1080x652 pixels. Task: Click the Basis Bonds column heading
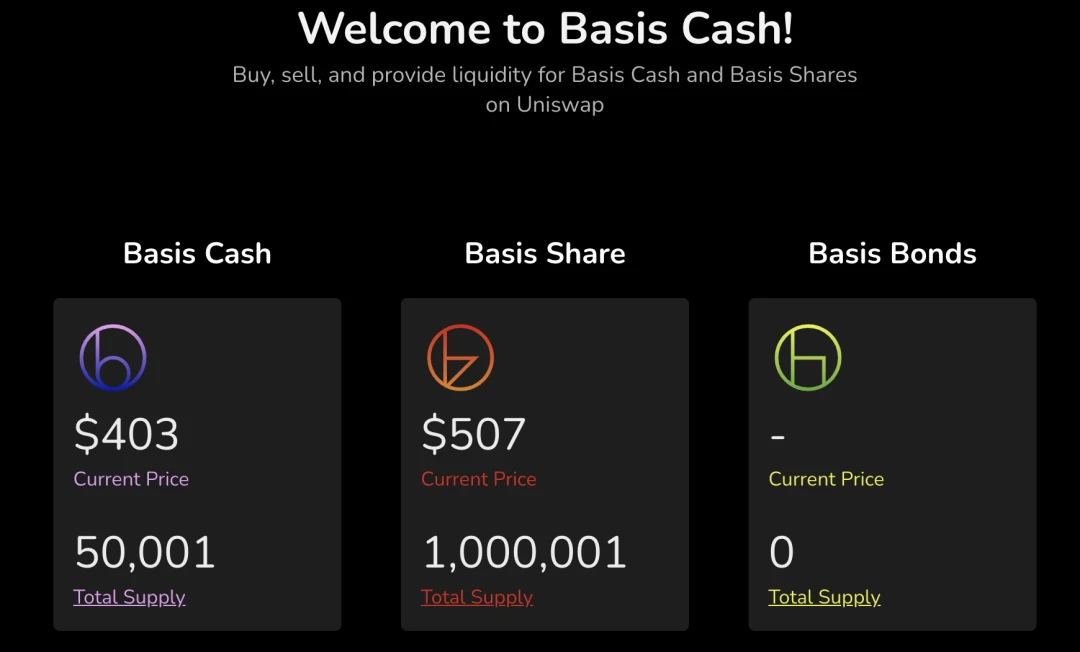893,253
